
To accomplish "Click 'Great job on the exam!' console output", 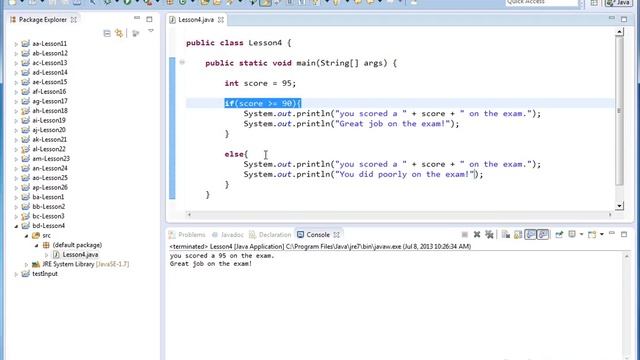I will pyautogui.click(x=211, y=264).
